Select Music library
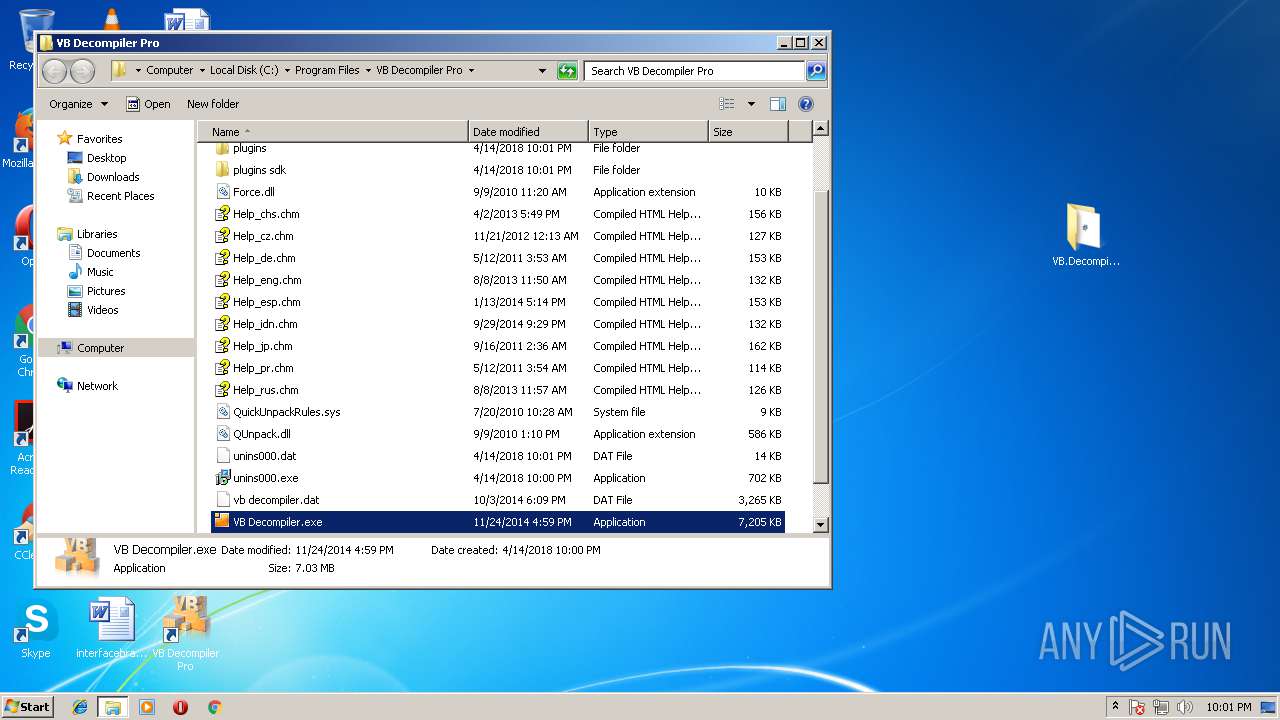Viewport: 1280px width, 720px height. click(90, 272)
